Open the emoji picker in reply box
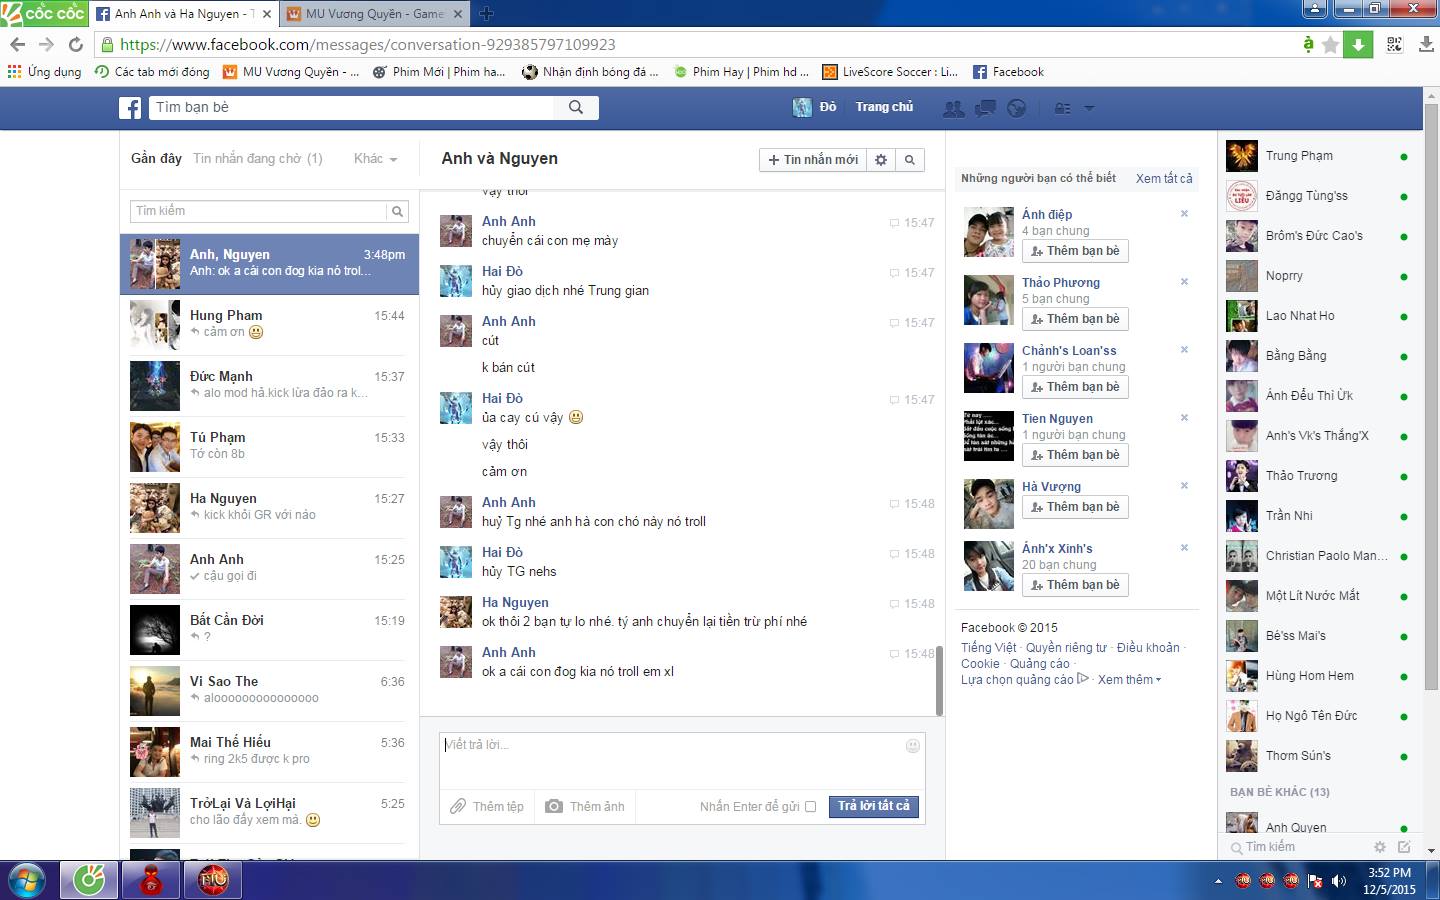The height and width of the screenshot is (900, 1440). (912, 746)
